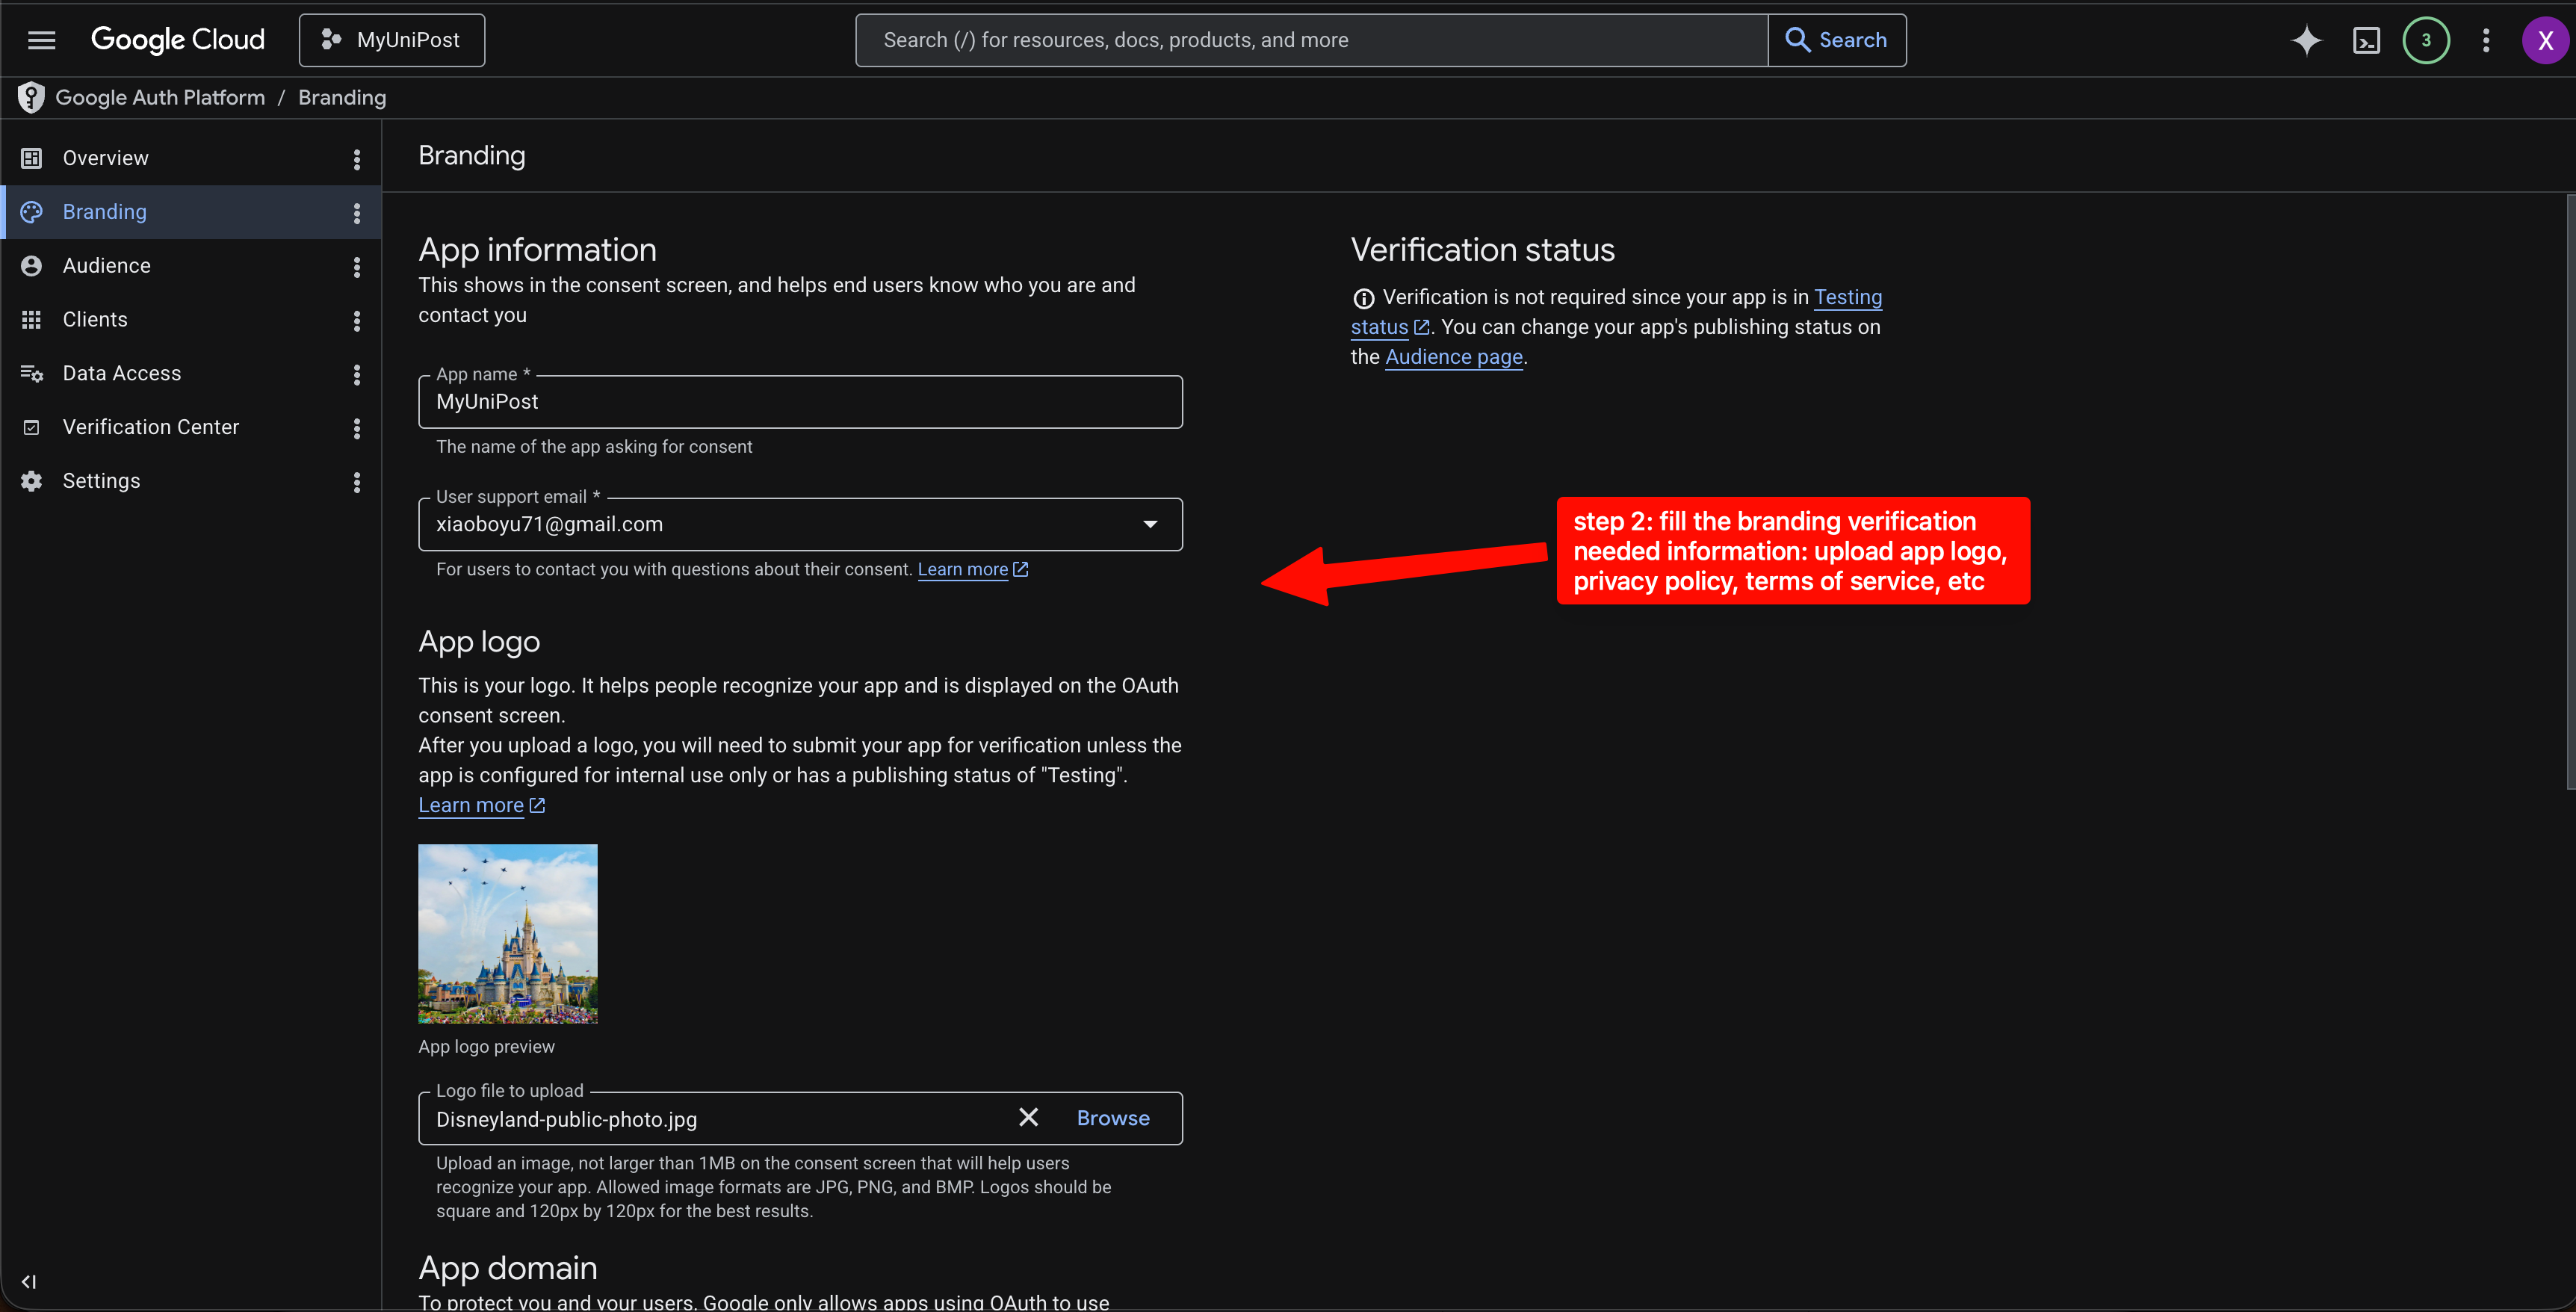This screenshot has width=2576, height=1312.
Task: Activate Cloud Shell terminal icon
Action: [2366, 40]
